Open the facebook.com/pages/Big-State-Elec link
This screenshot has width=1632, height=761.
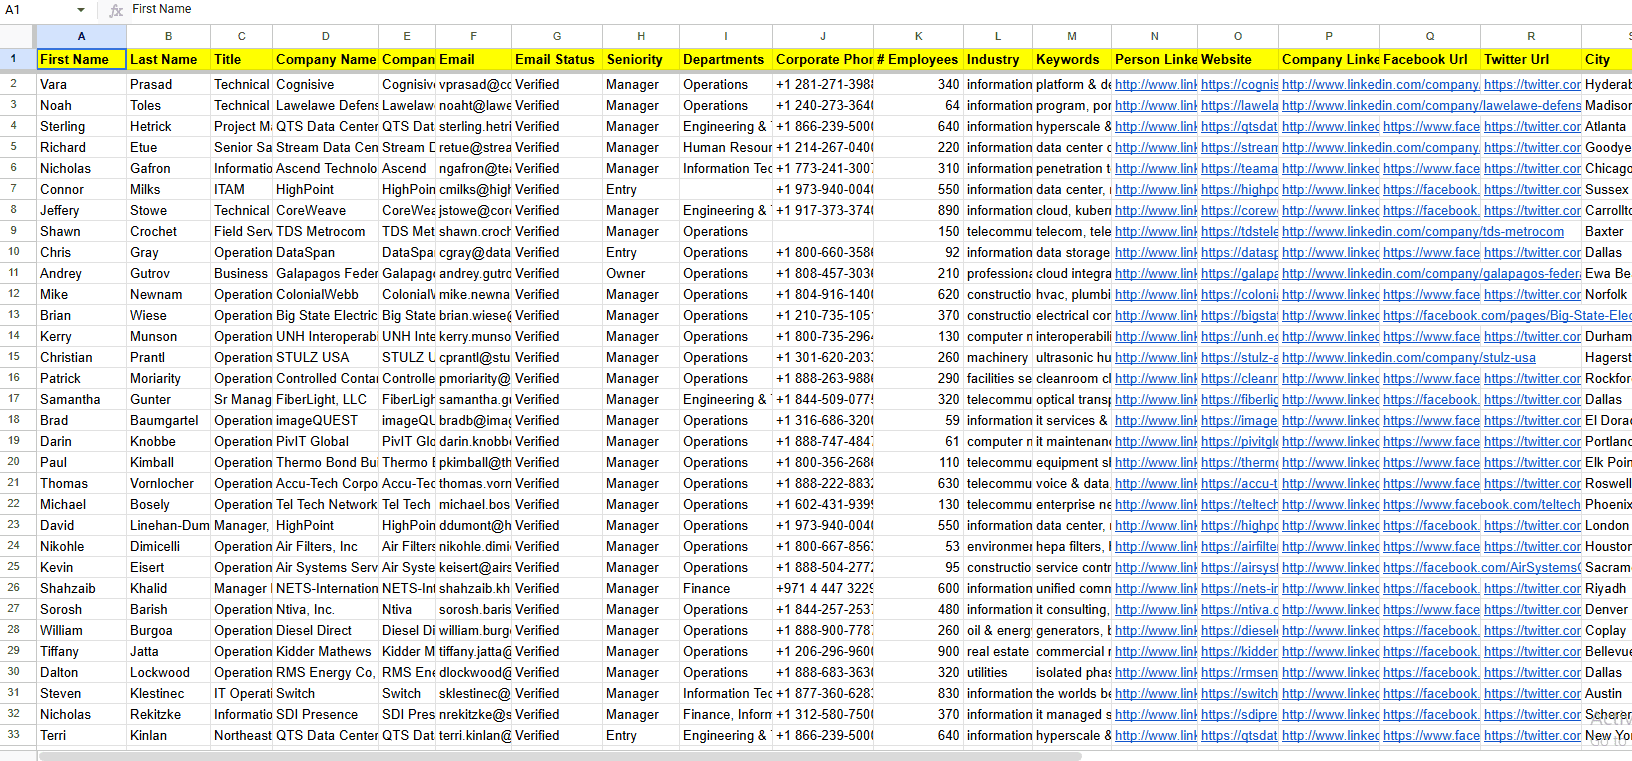point(1507,316)
